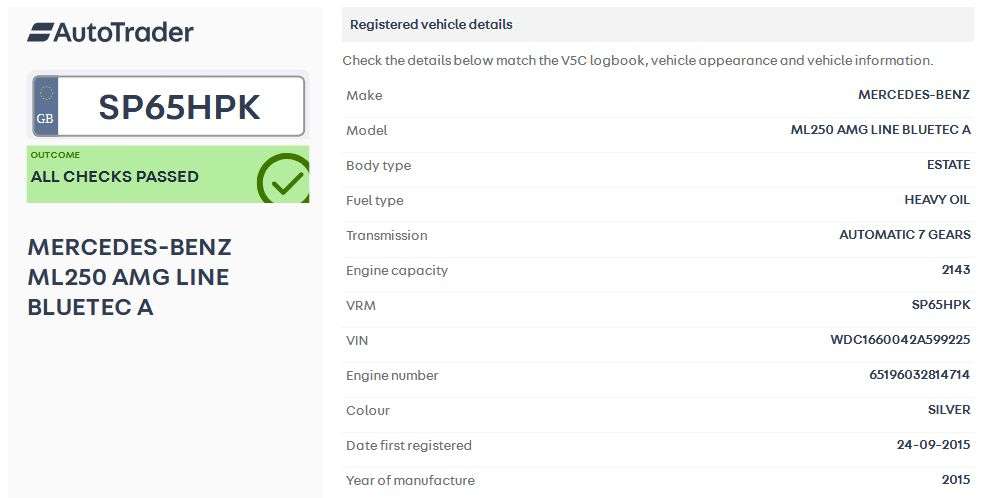The image size is (984, 498).
Task: Click the VRM value in details table
Action: click(940, 305)
